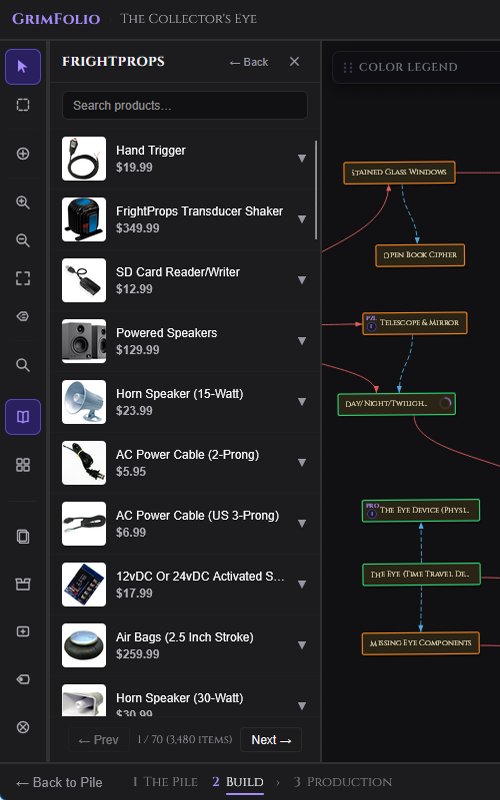Zoom in on the canvas
Viewport: 500px width, 800px height.
point(23,203)
